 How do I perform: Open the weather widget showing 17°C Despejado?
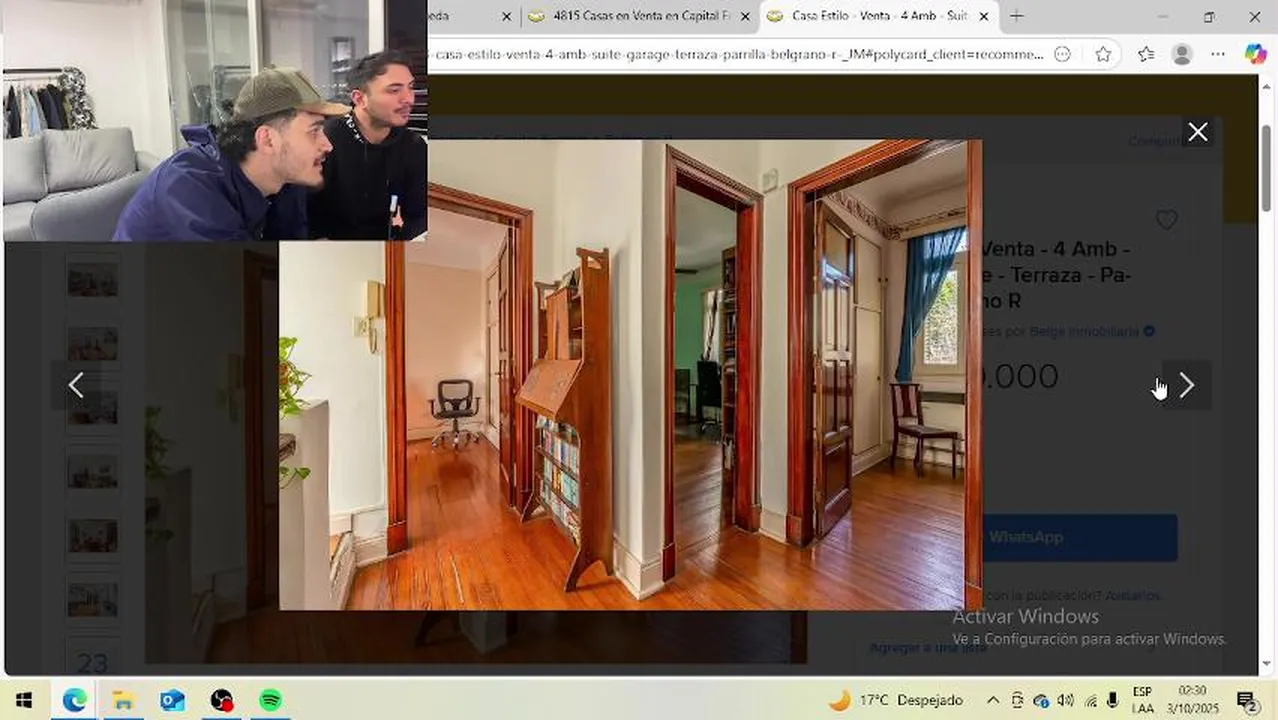896,700
